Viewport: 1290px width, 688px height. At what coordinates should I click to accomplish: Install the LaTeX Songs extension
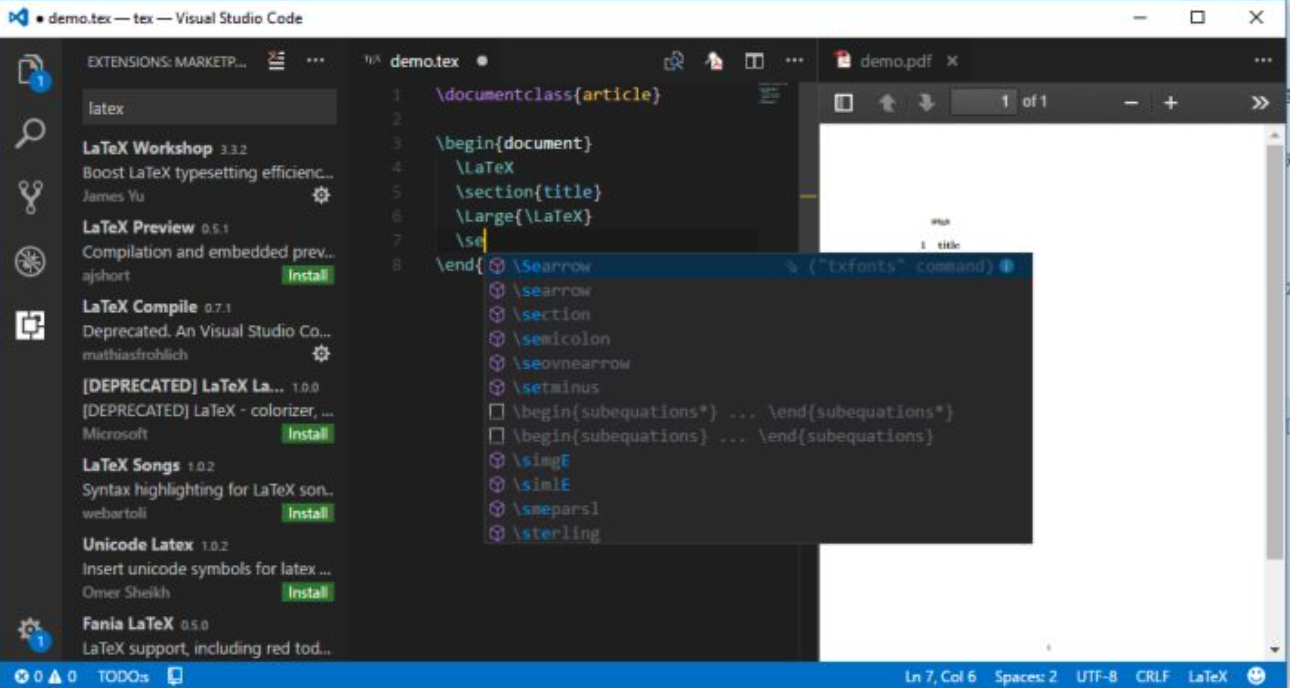(x=307, y=513)
